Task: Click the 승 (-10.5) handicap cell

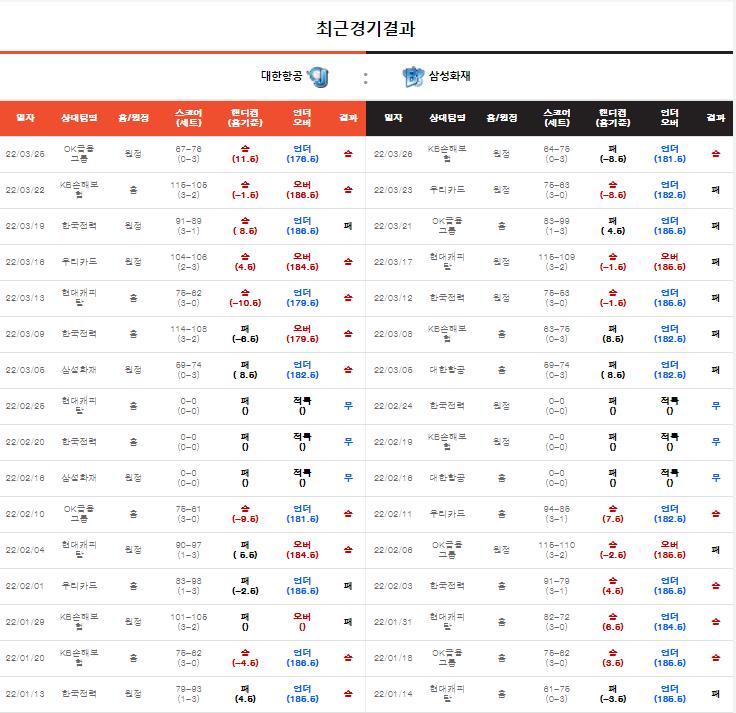Action: tap(245, 298)
